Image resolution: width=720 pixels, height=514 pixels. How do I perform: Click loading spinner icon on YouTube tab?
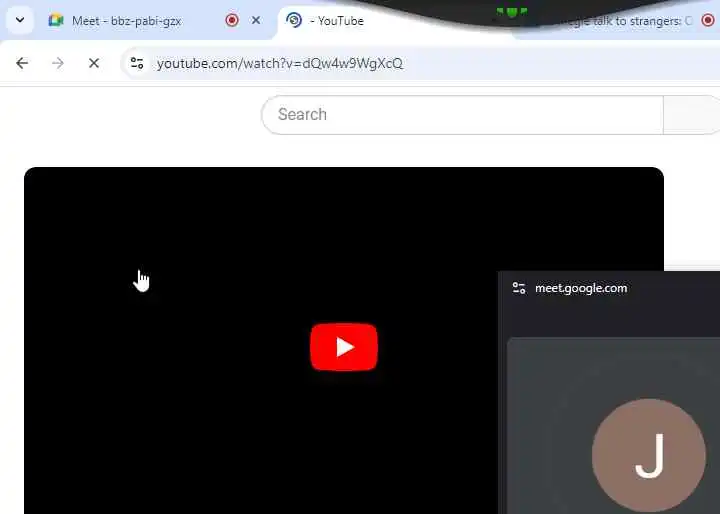point(294,20)
